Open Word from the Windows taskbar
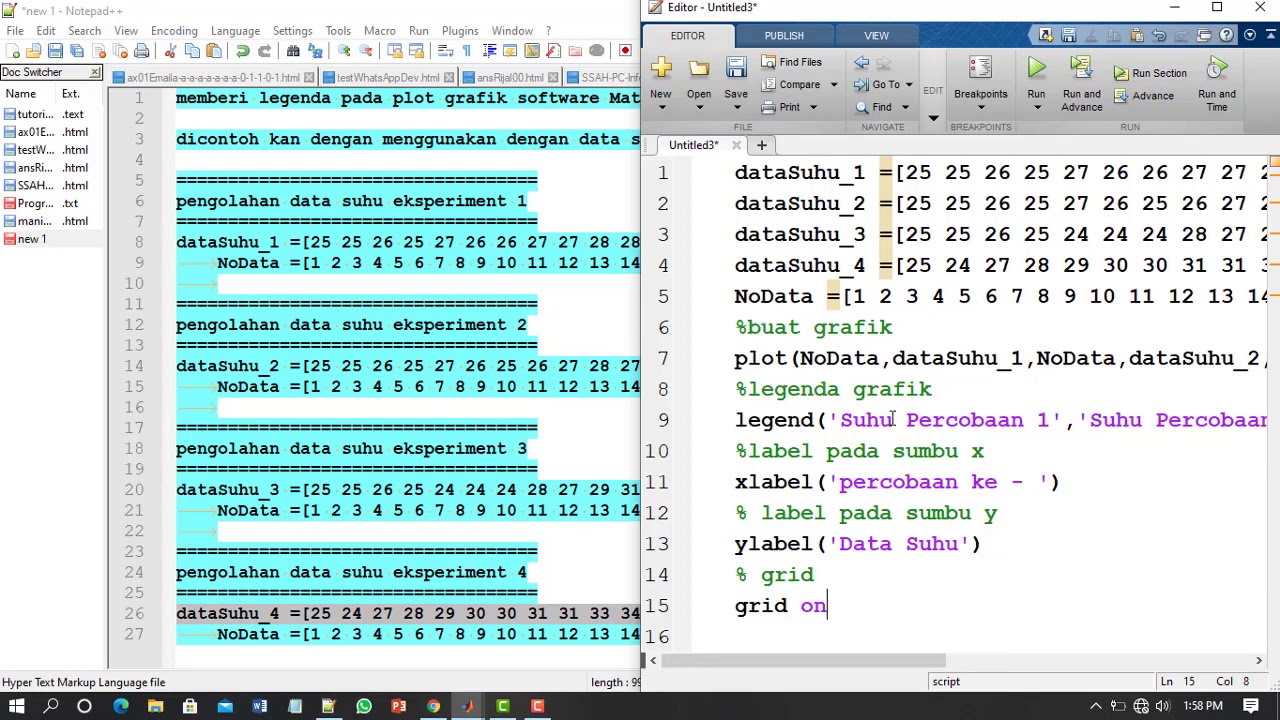The height and width of the screenshot is (720, 1280). point(260,707)
